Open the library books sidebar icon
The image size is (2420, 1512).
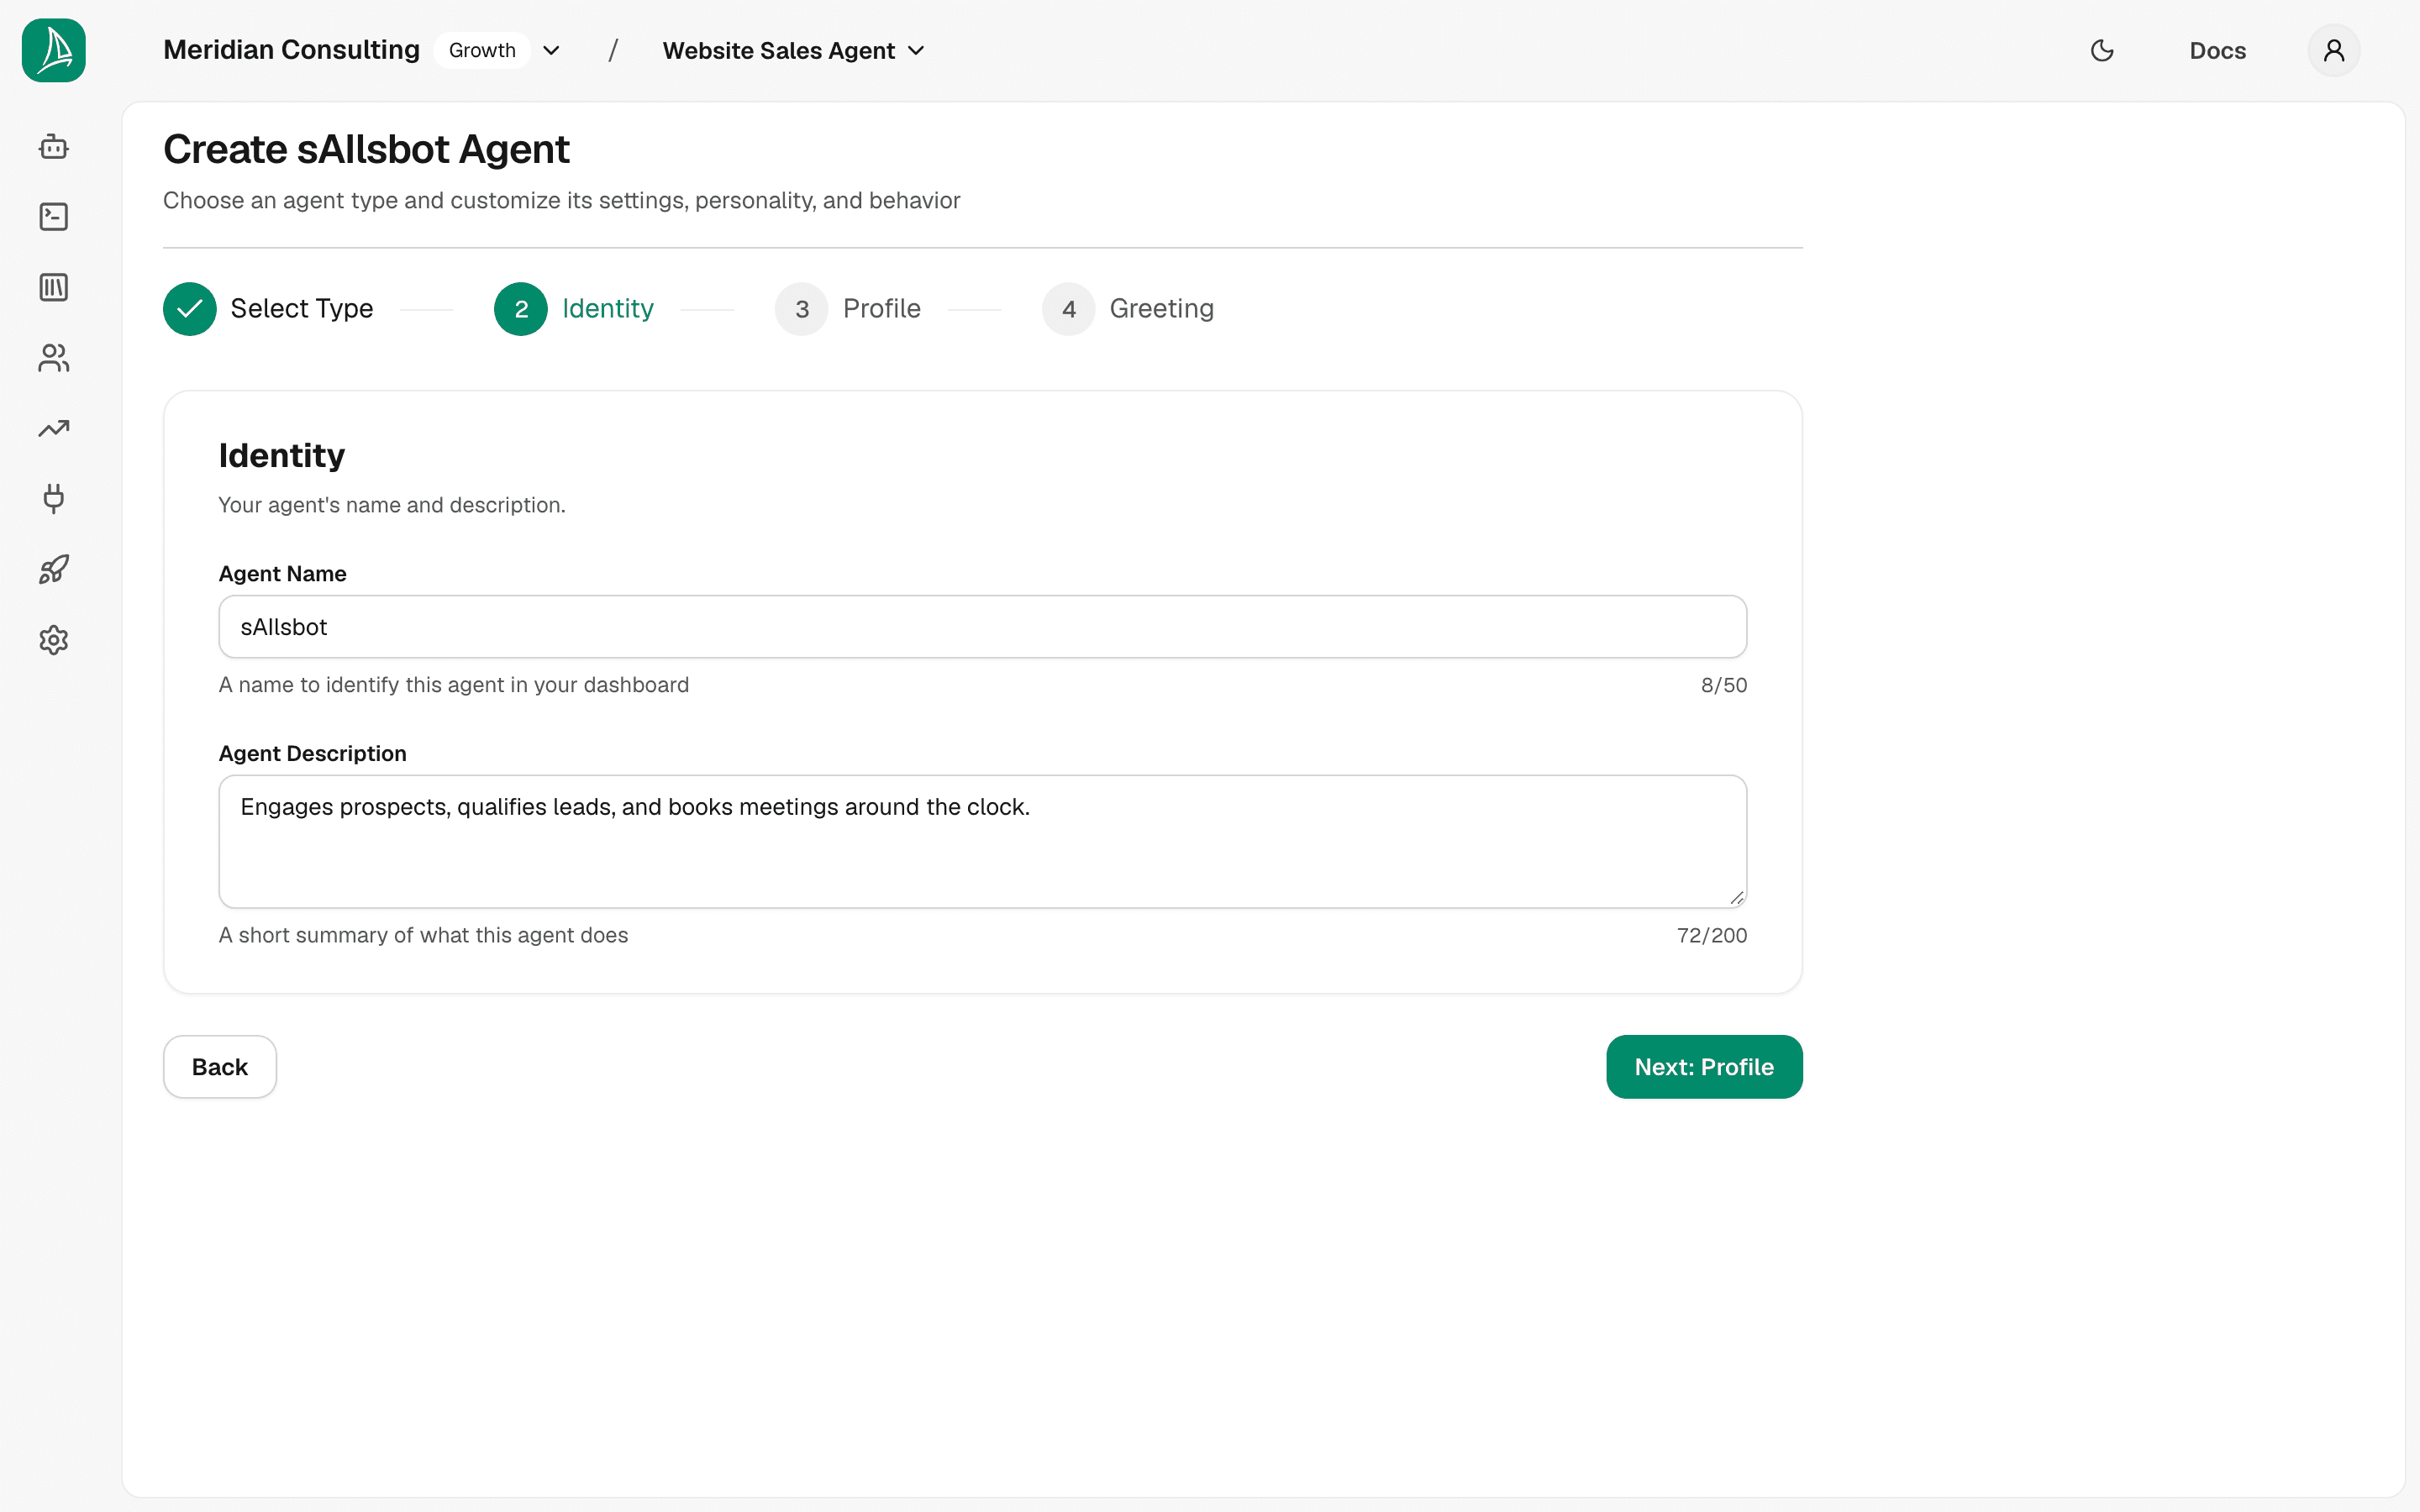pos(54,288)
